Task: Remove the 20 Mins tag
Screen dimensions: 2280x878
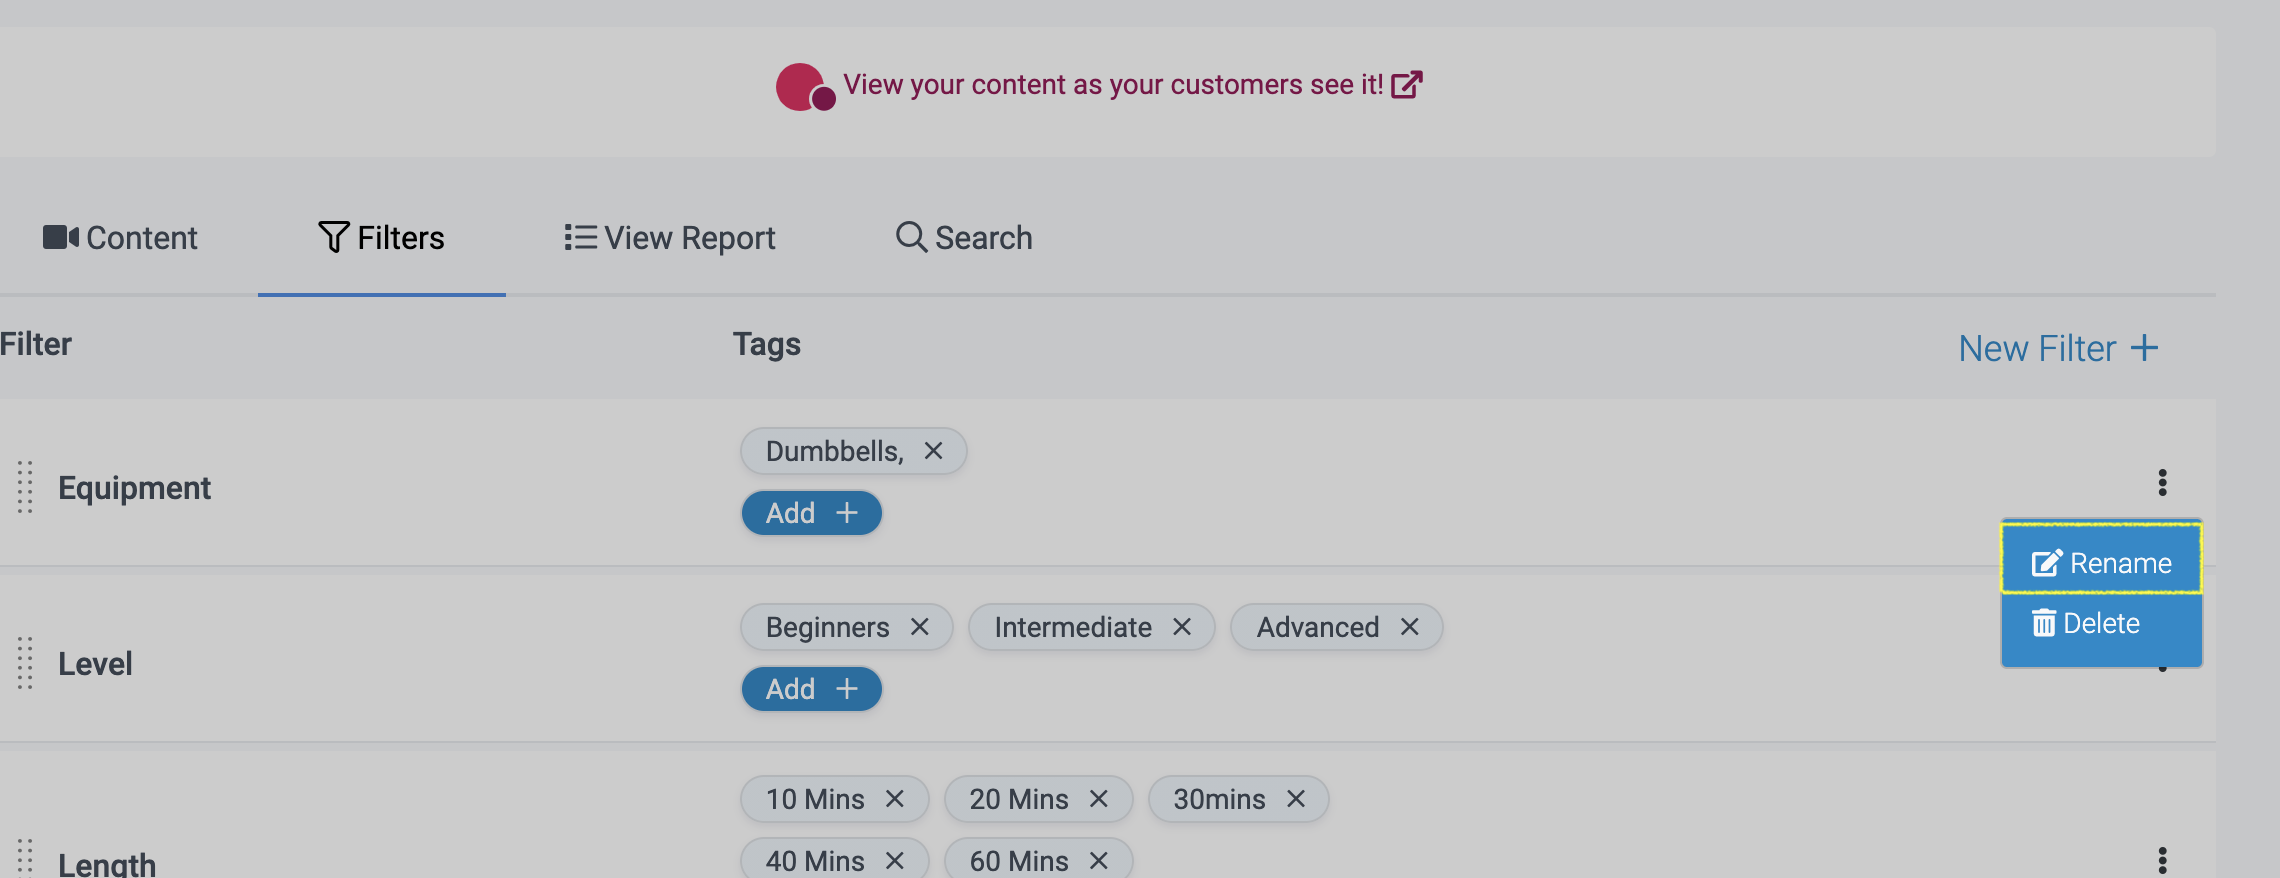Action: point(1098,799)
